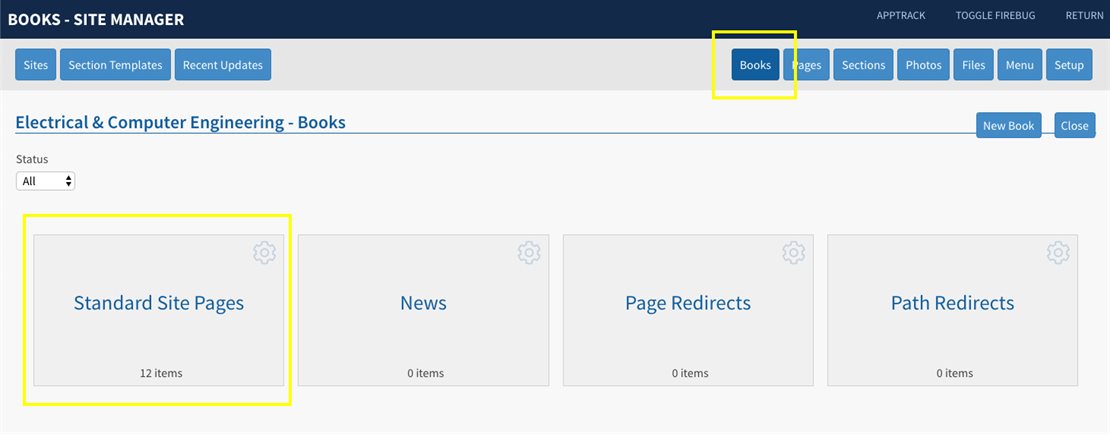Open Section Templates

[115, 64]
